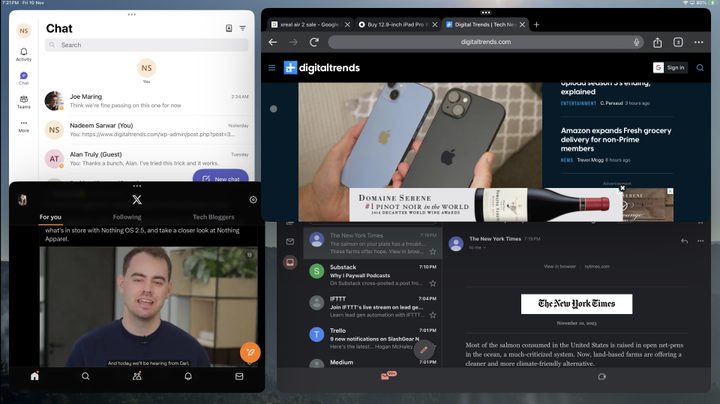720x404 pixels.
Task: Select the Digital Trends browser tab
Action: tap(481, 25)
